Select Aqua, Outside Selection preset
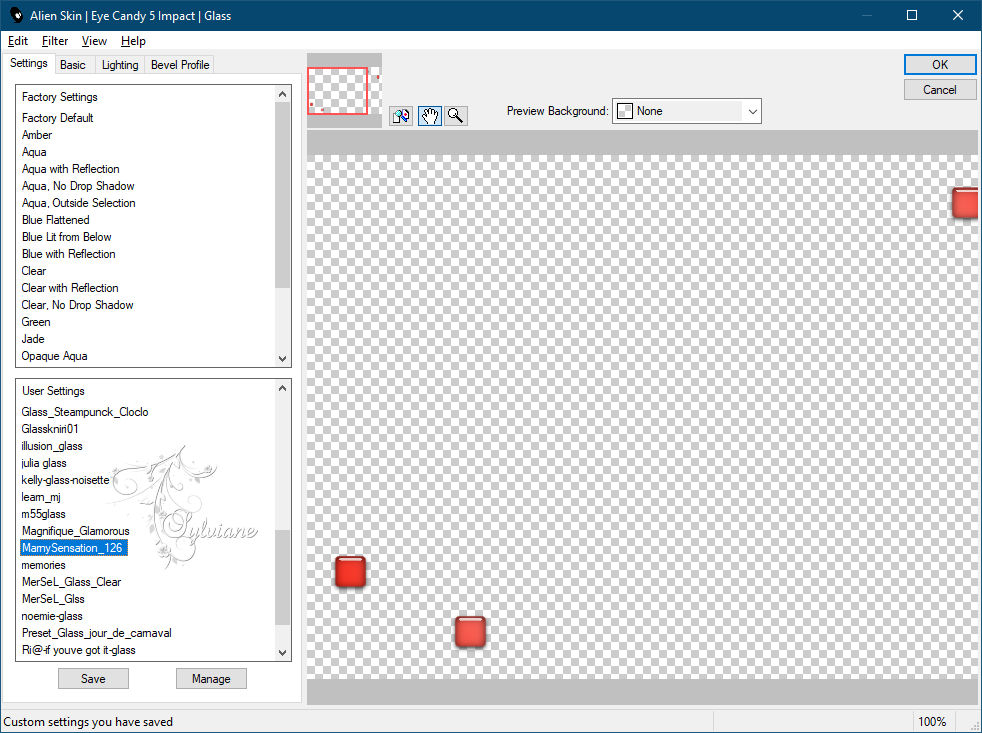Viewport: 982px width, 733px height. (78, 202)
